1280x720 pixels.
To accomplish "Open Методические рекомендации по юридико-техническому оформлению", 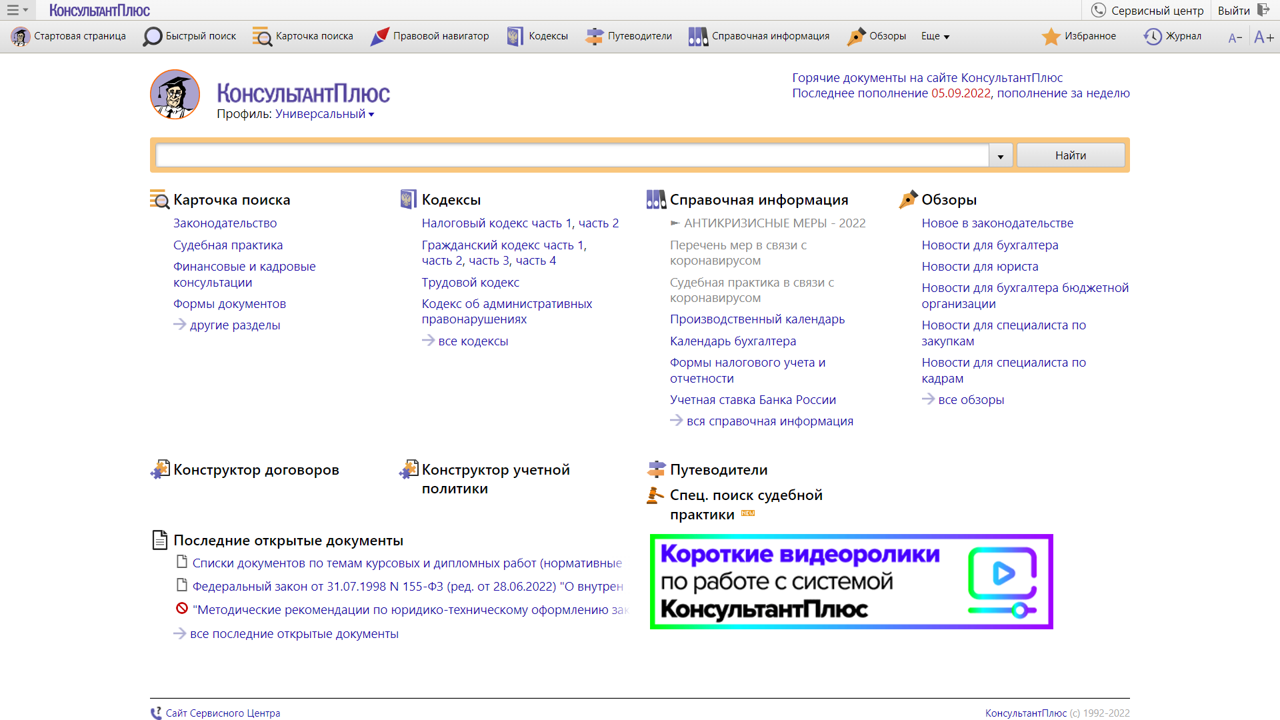I will [410, 609].
